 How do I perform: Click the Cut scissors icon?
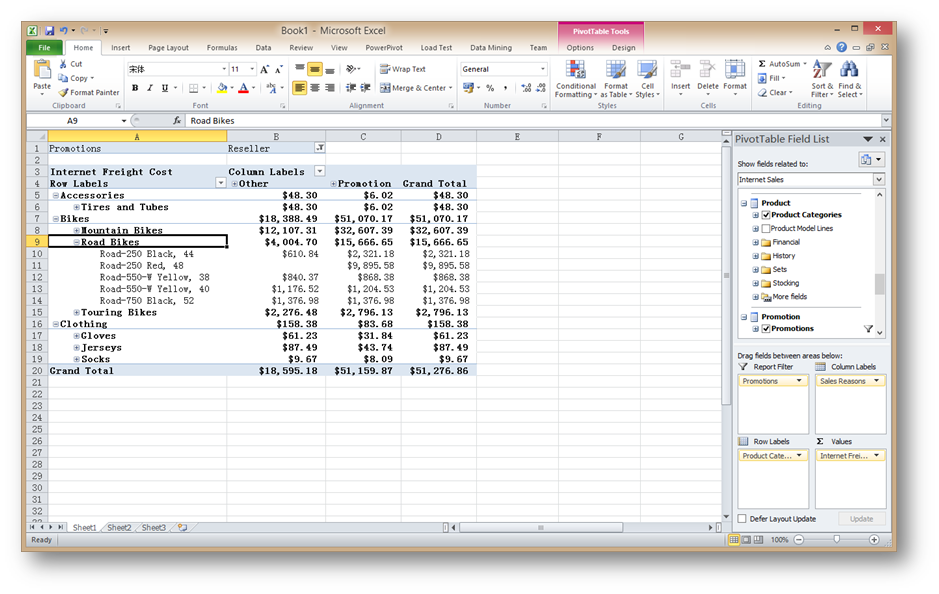(x=63, y=63)
